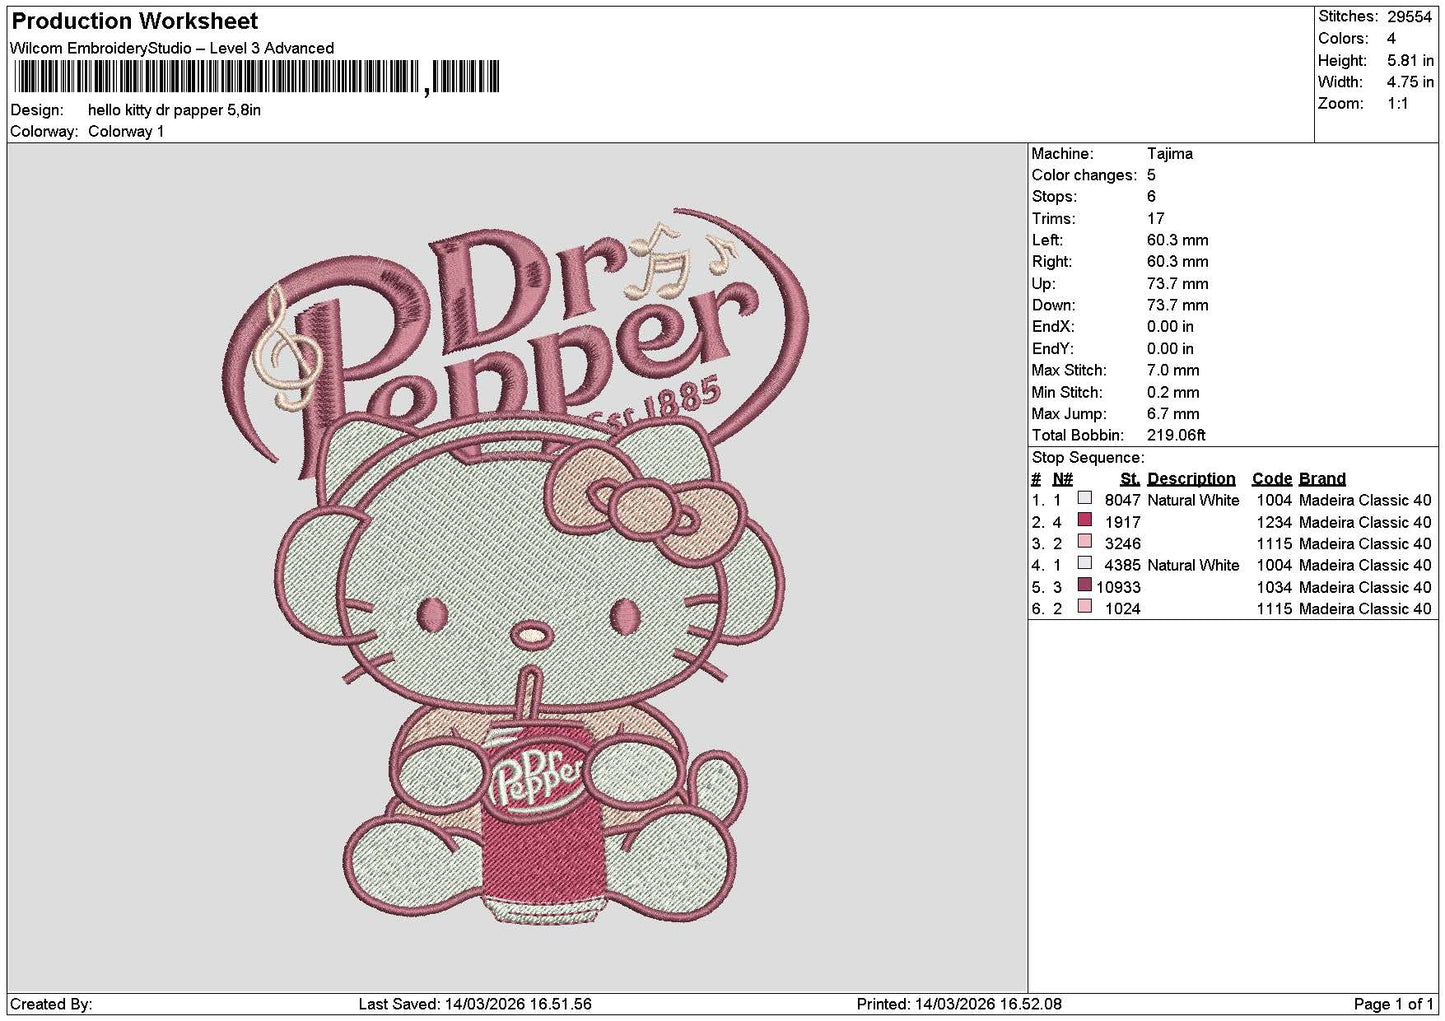Viewport: 1445px width, 1021px height.
Task: Click the Color changes value 5
Action: pyautogui.click(x=1152, y=175)
